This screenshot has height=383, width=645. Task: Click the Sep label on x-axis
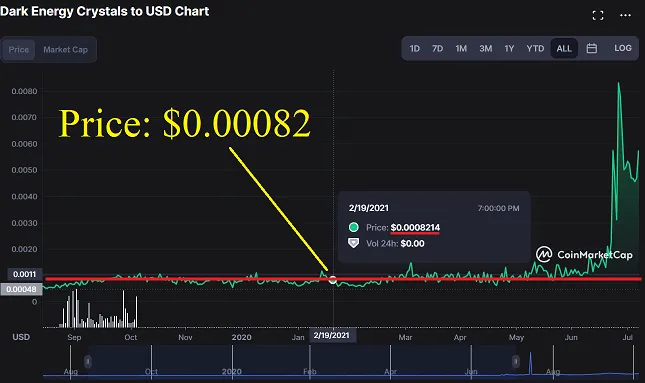coord(74,337)
